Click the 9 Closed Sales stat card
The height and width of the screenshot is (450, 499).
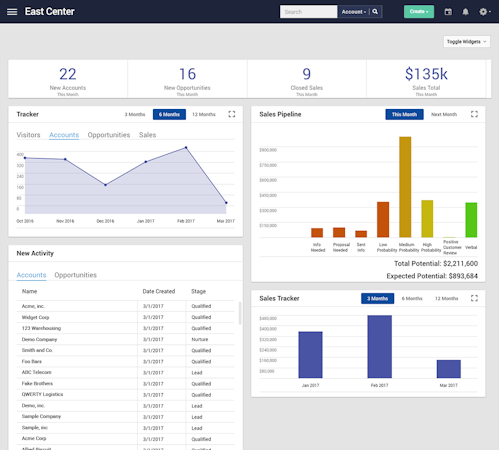[307, 79]
